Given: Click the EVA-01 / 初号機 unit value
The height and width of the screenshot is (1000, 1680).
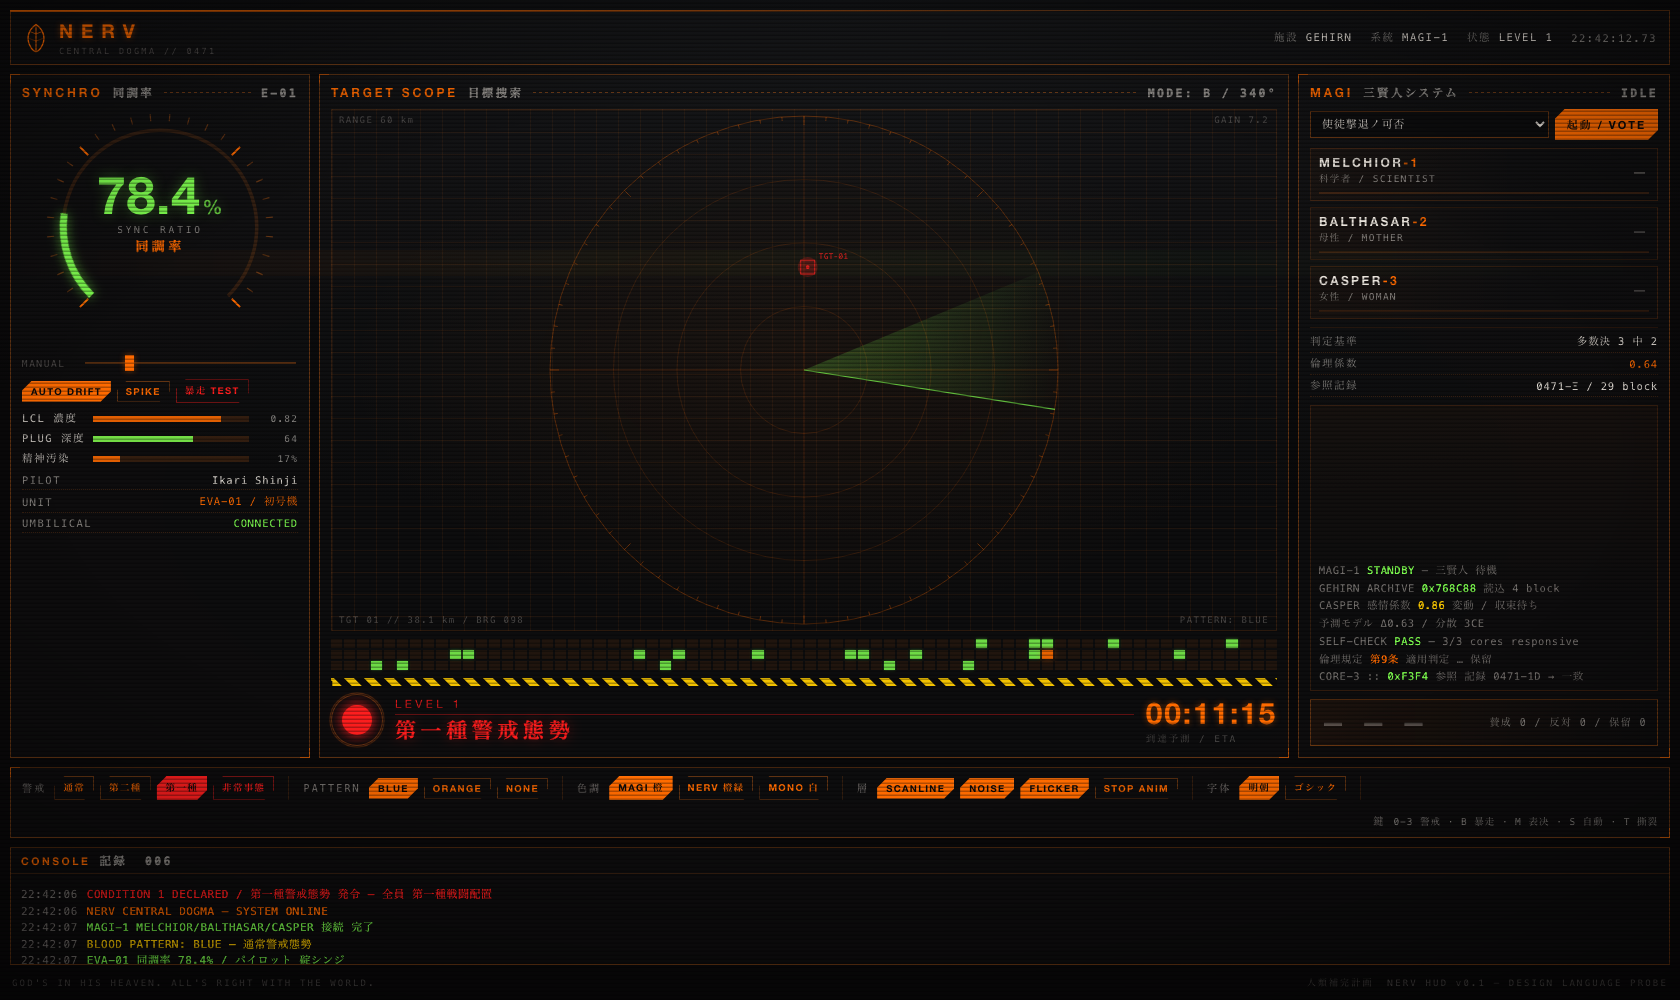Looking at the screenshot, I should [x=248, y=502].
